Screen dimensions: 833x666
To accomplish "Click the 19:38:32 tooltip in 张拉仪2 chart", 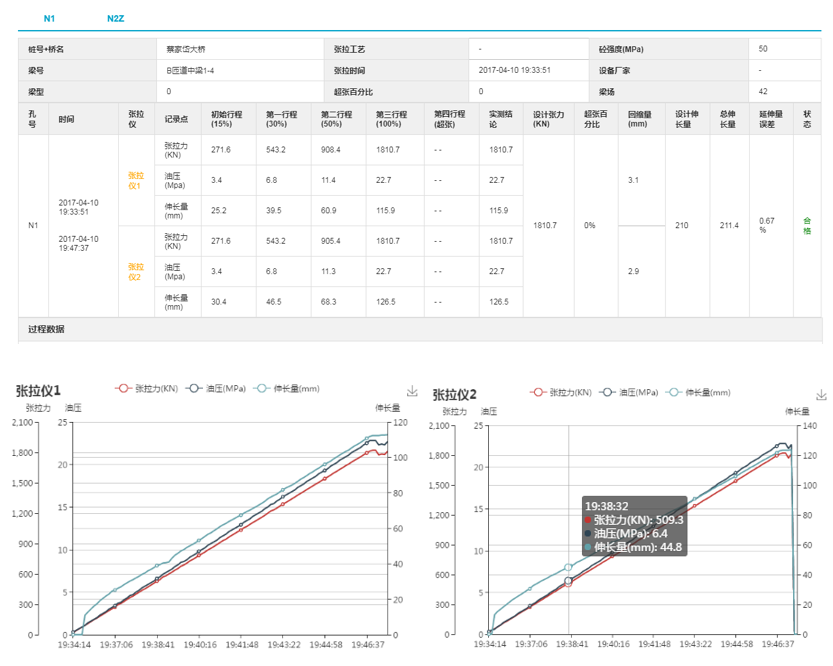I will coord(635,526).
